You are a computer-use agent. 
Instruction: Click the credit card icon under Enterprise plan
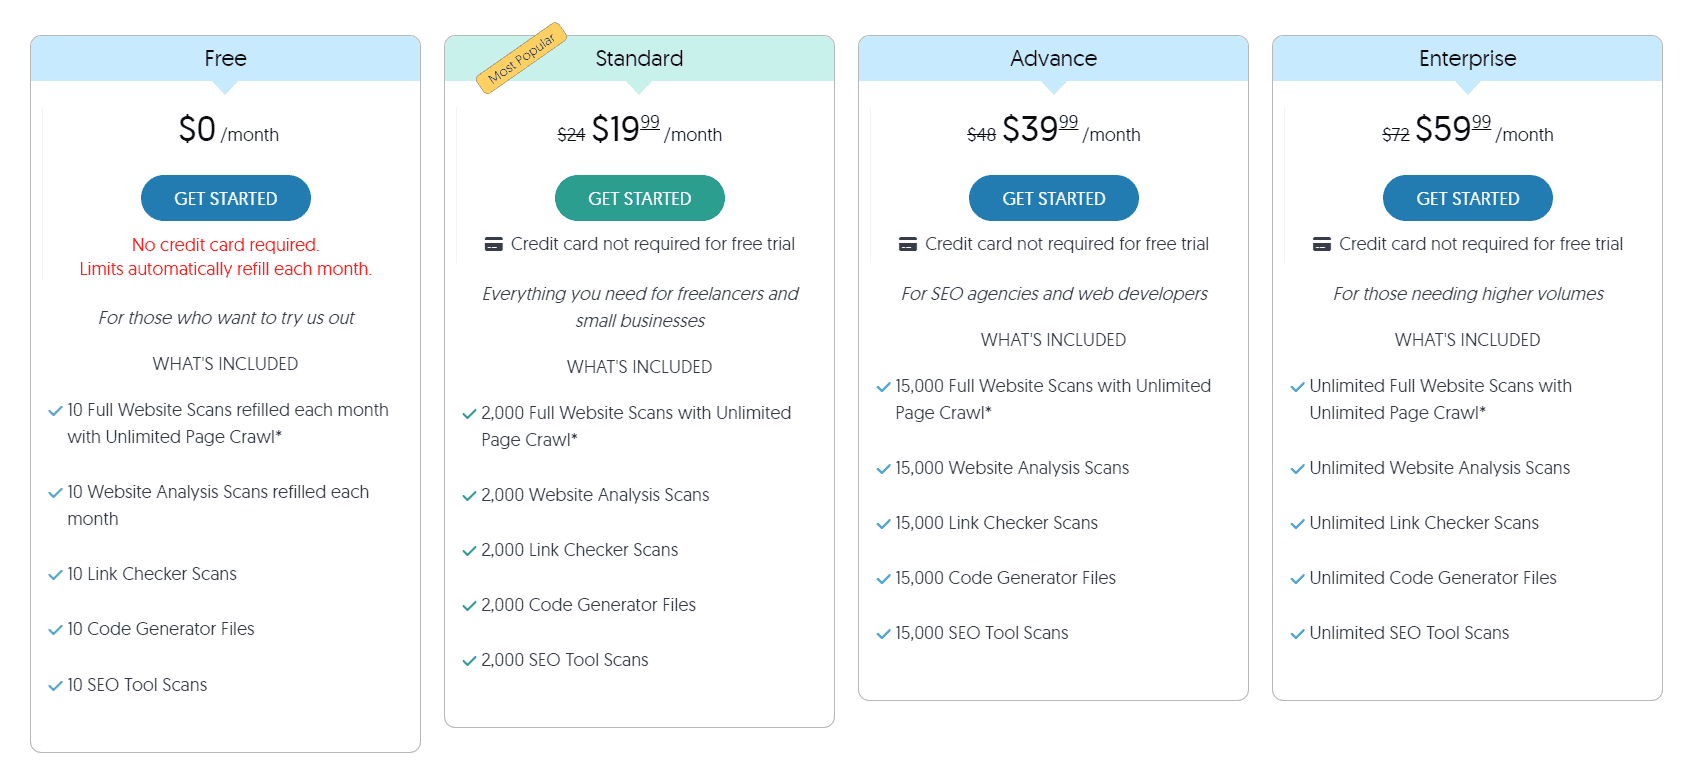(x=1320, y=243)
